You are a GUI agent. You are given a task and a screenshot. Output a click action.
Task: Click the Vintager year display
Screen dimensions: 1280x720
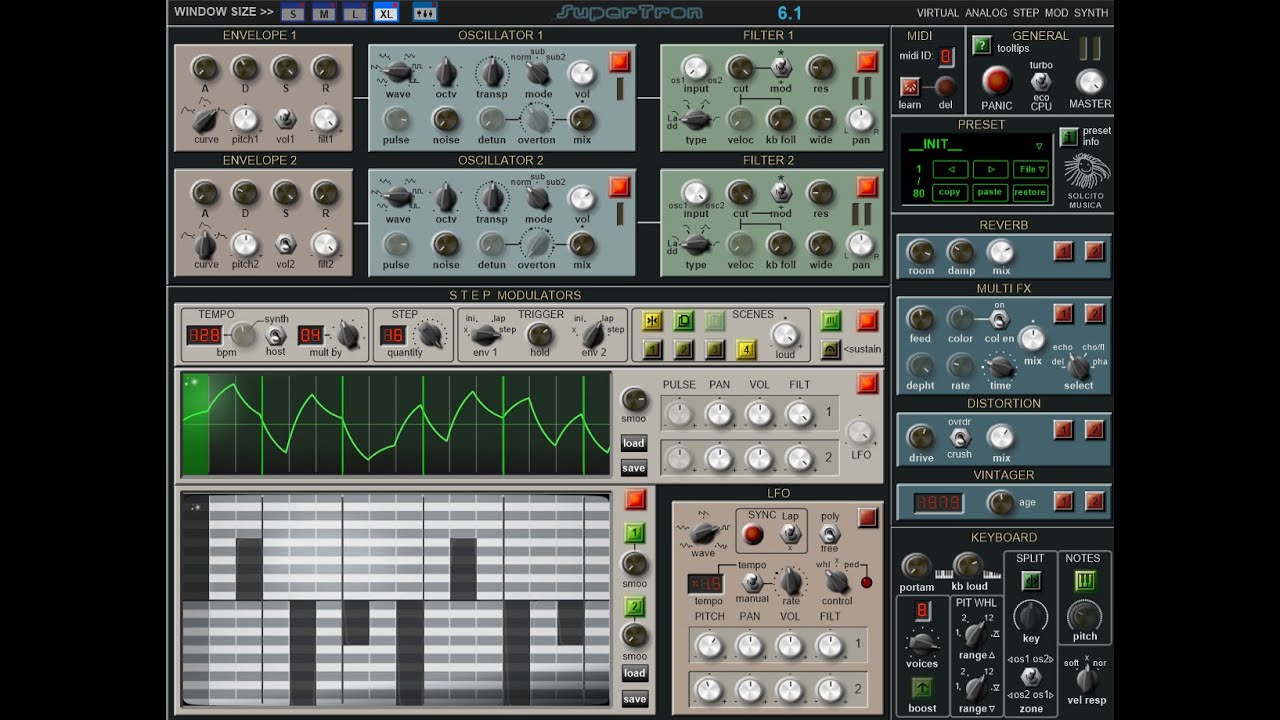(x=939, y=502)
